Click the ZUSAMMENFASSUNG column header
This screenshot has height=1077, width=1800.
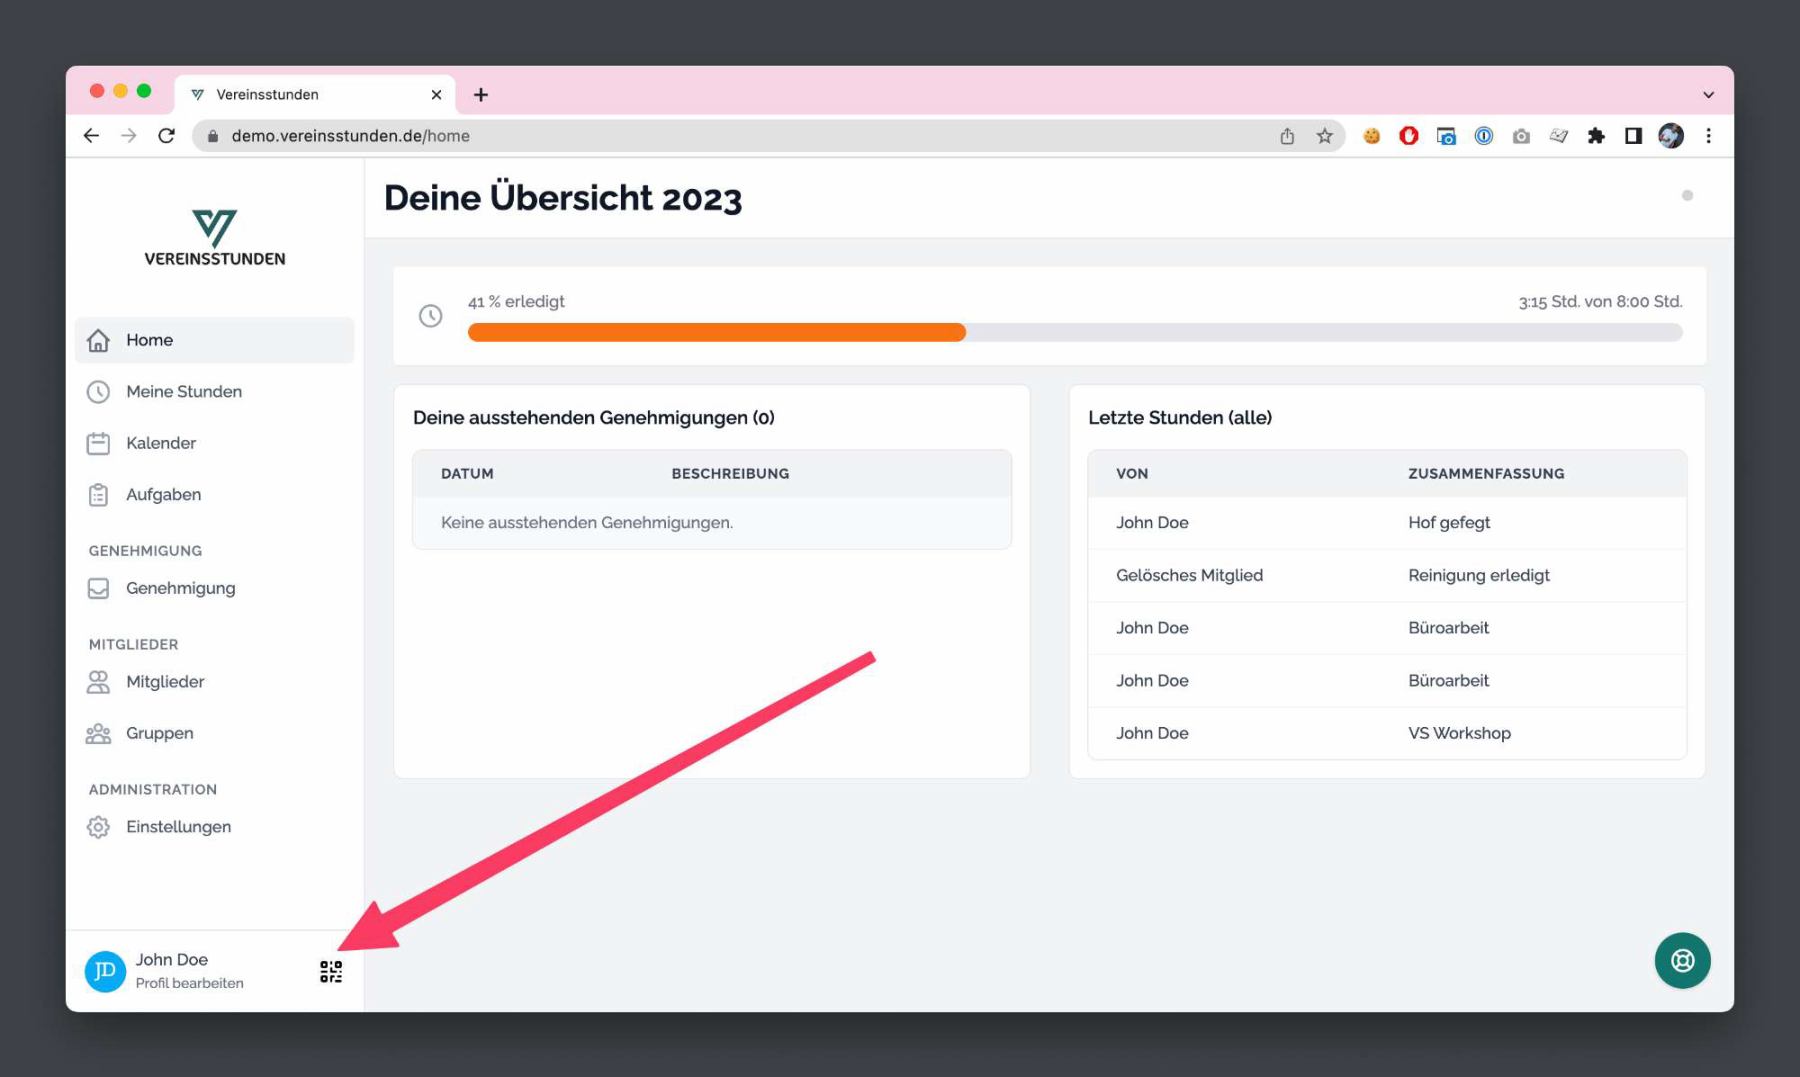tap(1486, 474)
